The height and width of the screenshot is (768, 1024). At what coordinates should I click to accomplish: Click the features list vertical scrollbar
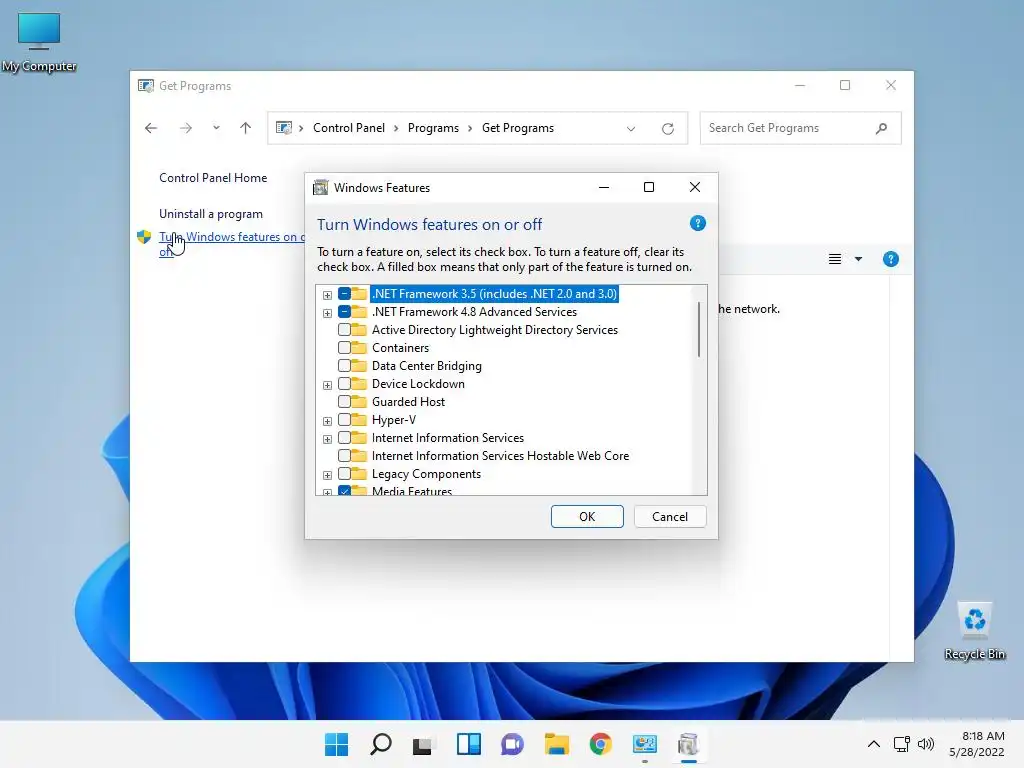pos(699,329)
